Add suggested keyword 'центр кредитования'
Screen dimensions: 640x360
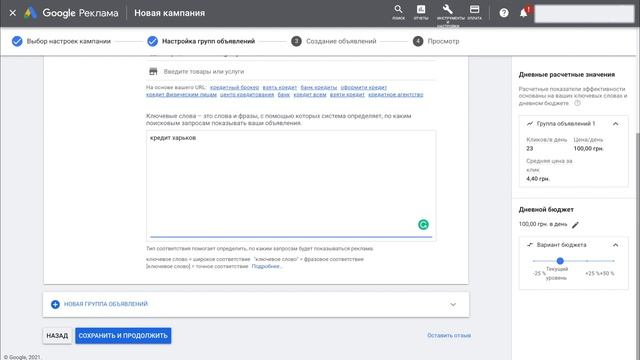[247, 94]
